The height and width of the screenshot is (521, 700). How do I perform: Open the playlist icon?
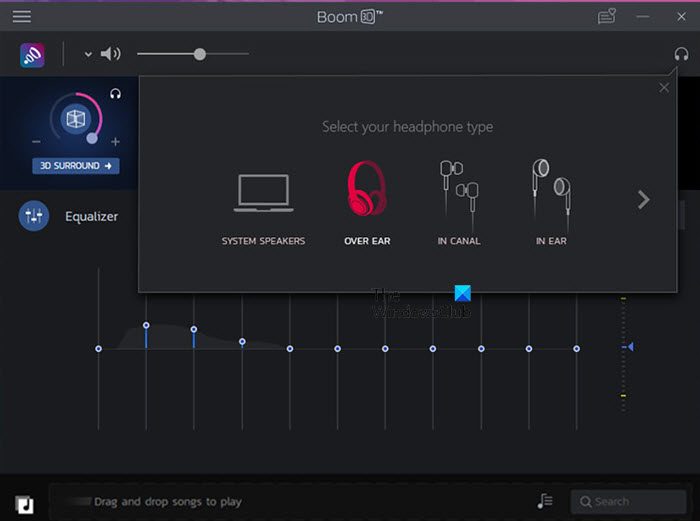click(545, 501)
